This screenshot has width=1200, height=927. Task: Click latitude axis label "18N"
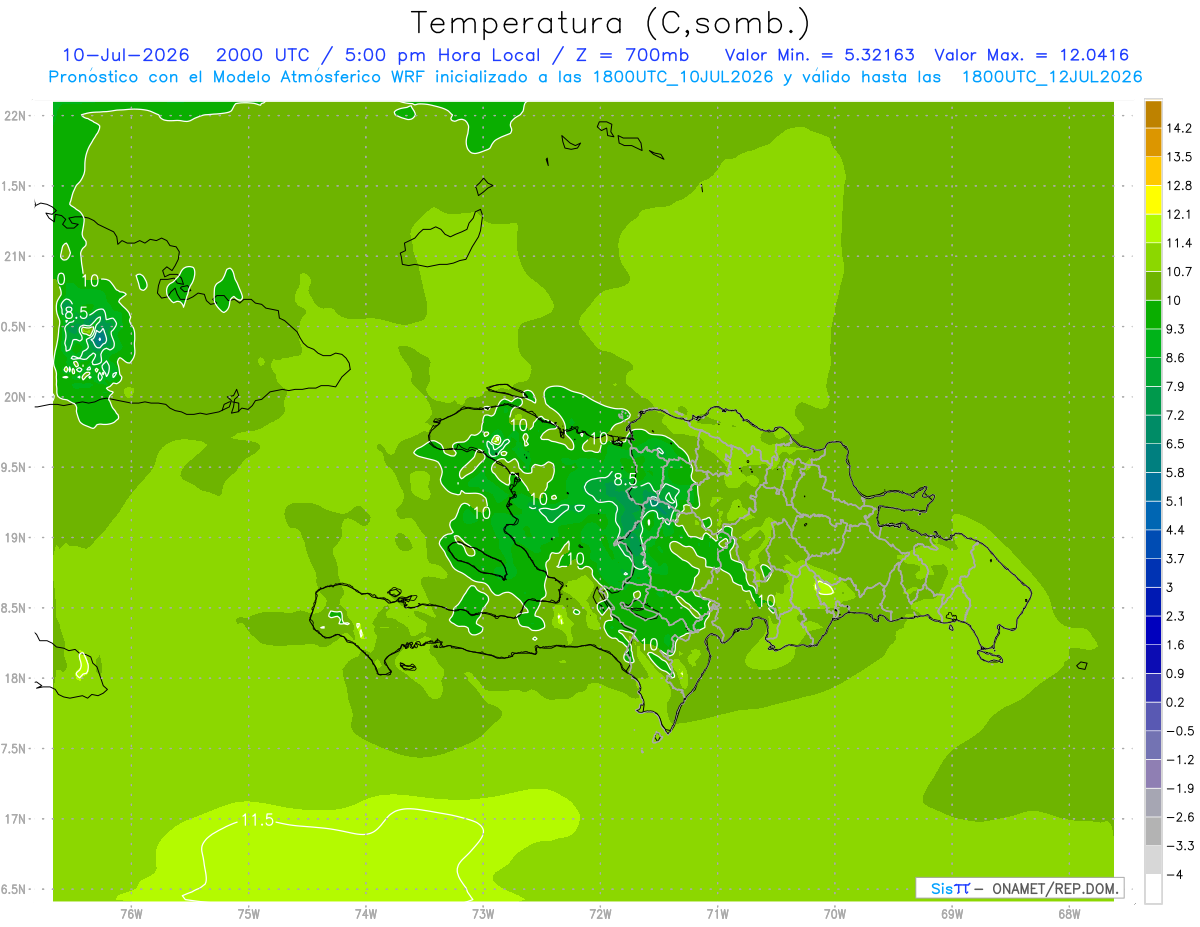(15, 679)
